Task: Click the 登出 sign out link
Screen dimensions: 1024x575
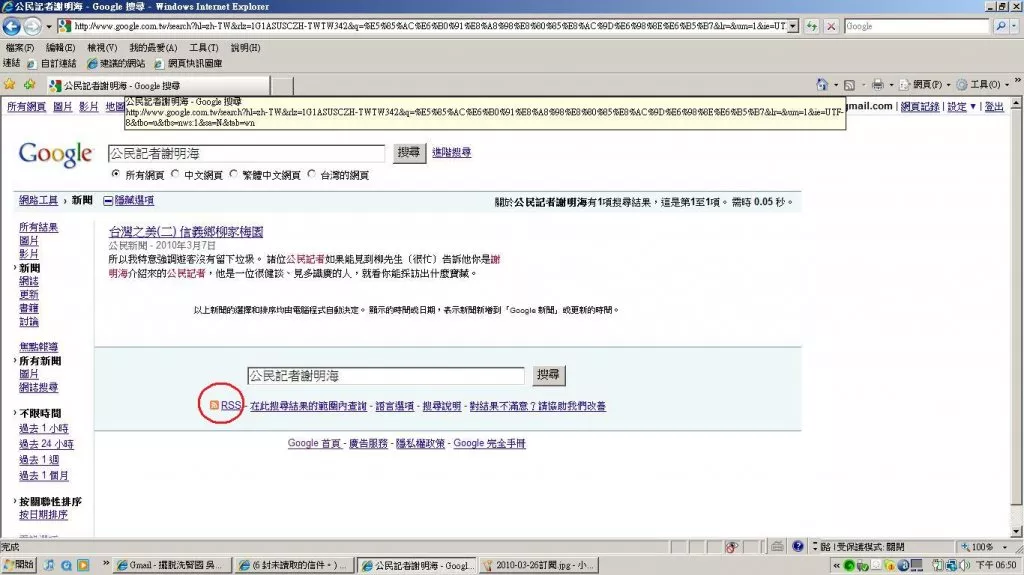Action: [994, 107]
